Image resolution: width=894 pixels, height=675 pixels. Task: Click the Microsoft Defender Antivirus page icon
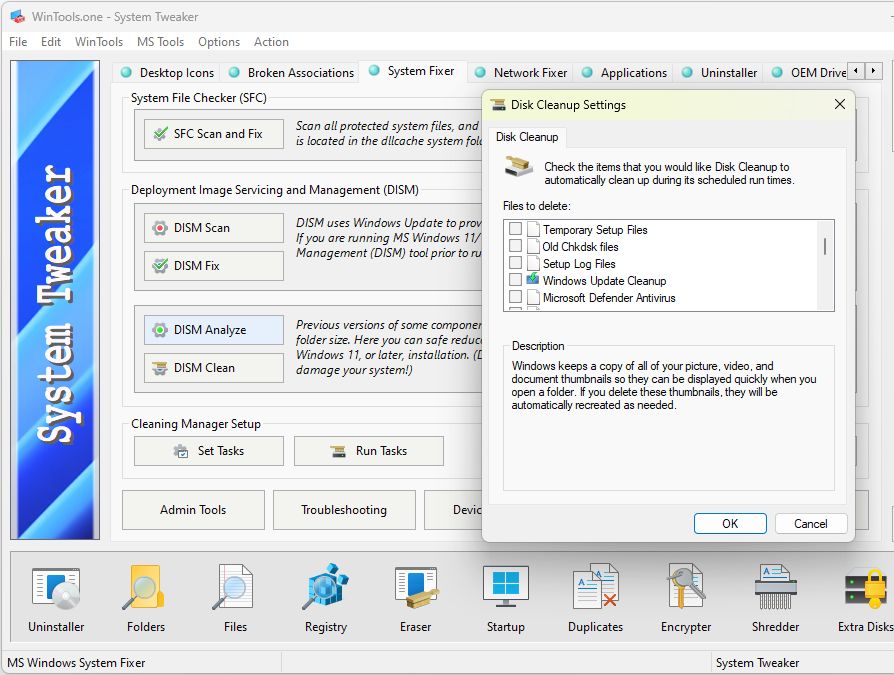[533, 297]
